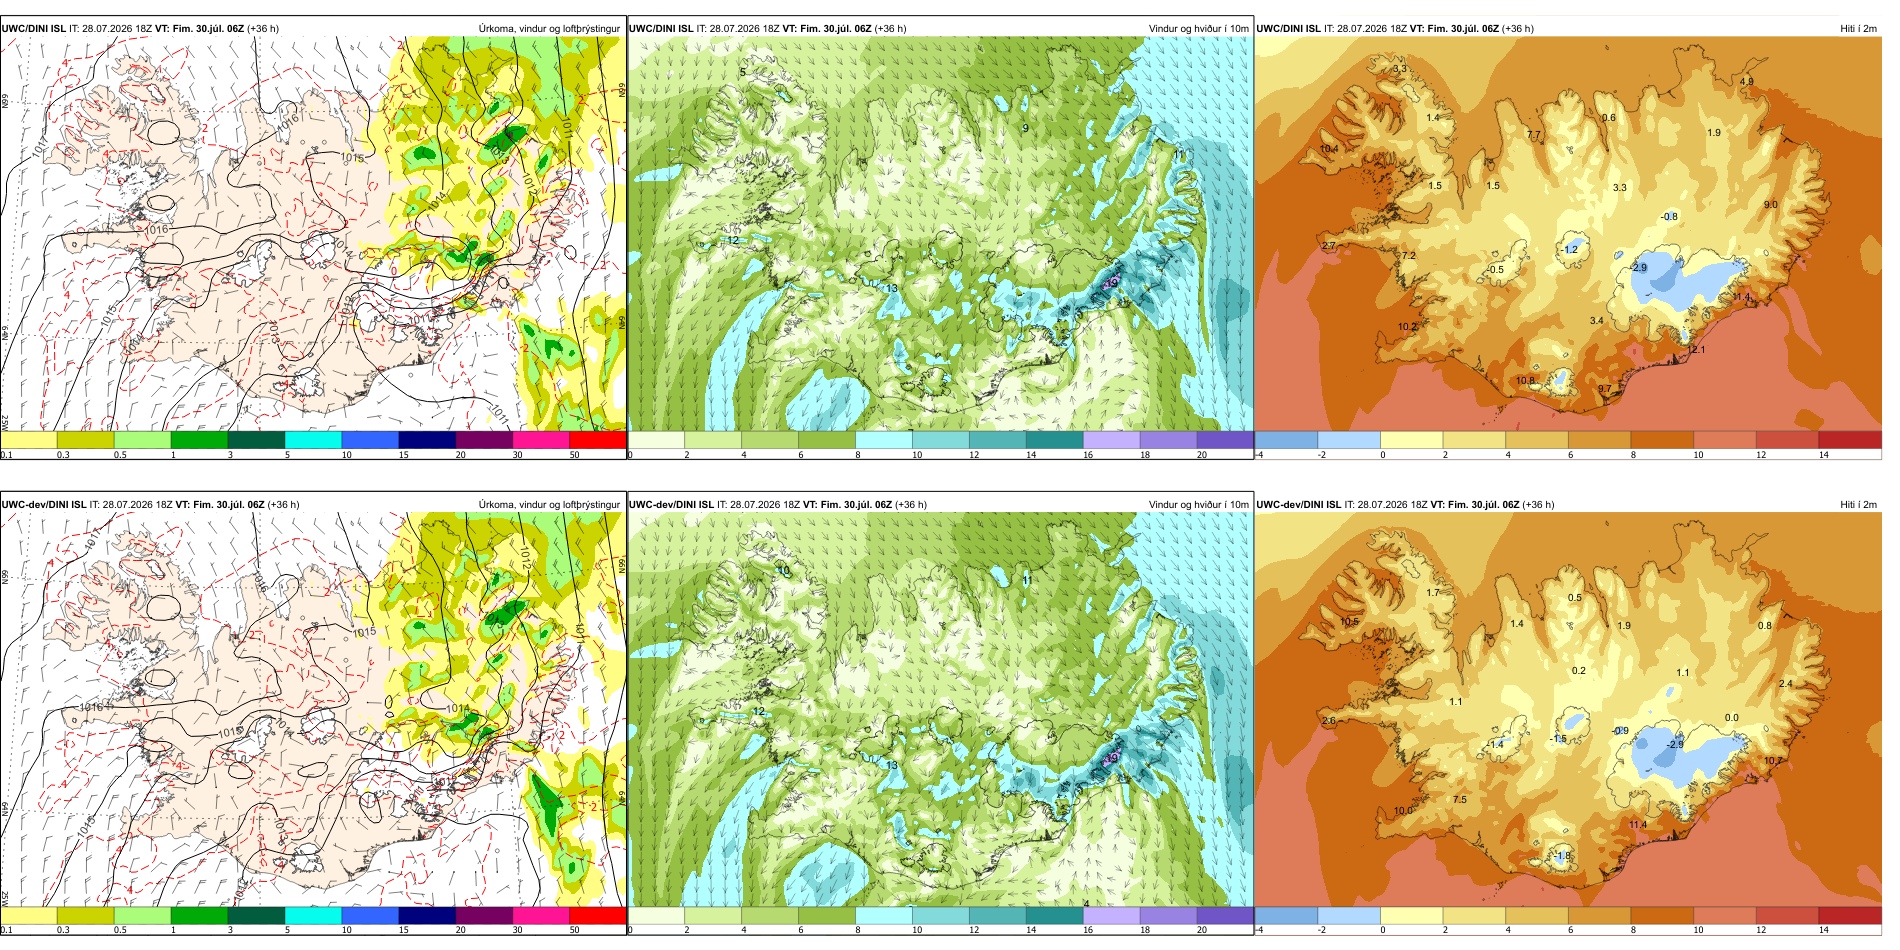
Task: Click 'Vindur og hviður í 10m' title on UWC-dev map
Action: click(1198, 505)
